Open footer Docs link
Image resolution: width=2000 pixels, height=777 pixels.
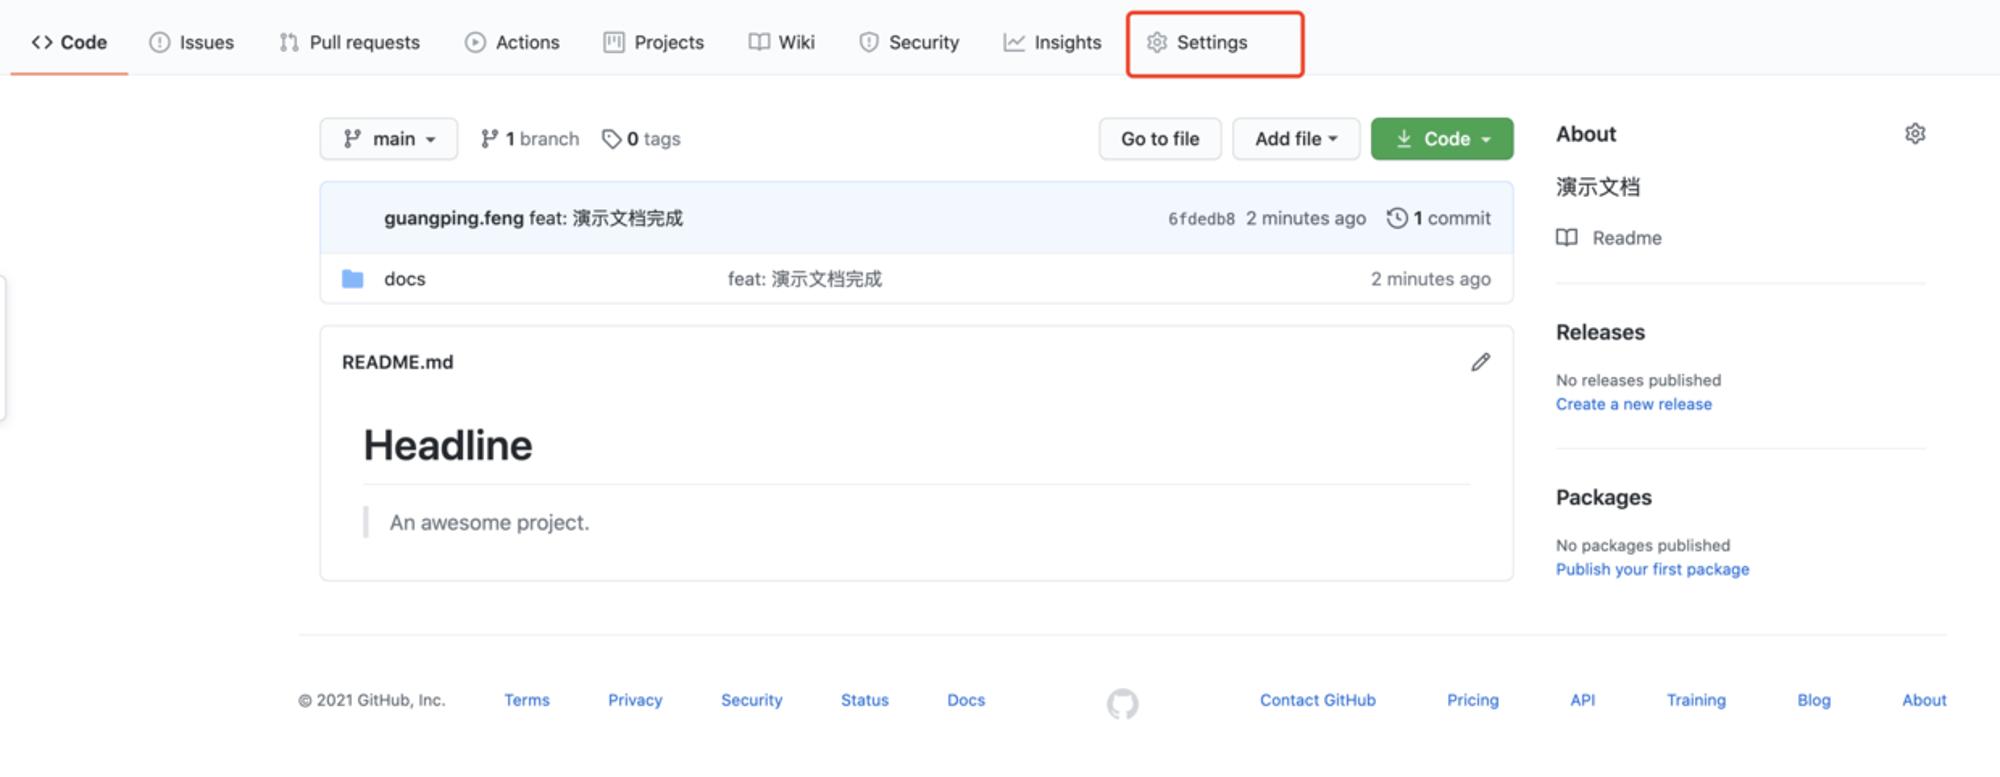966,700
